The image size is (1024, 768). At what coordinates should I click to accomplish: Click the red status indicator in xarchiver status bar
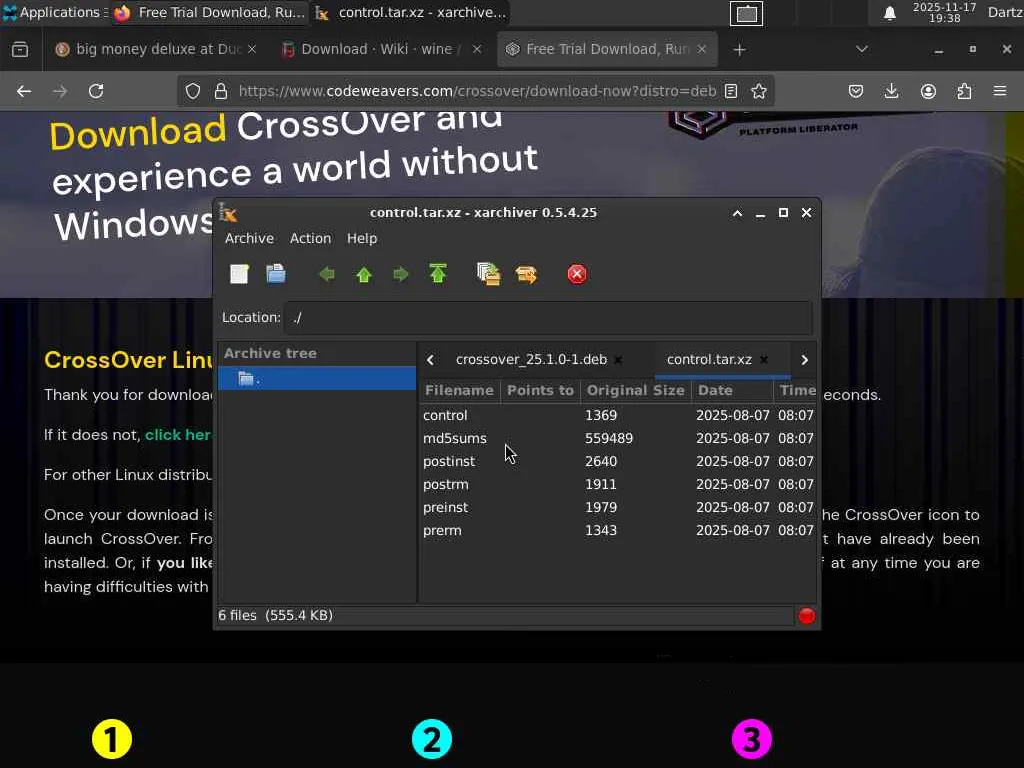coord(807,616)
